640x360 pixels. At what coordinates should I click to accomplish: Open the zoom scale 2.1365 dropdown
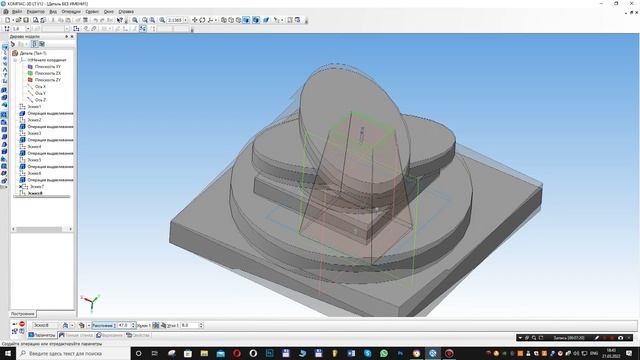coord(186,20)
